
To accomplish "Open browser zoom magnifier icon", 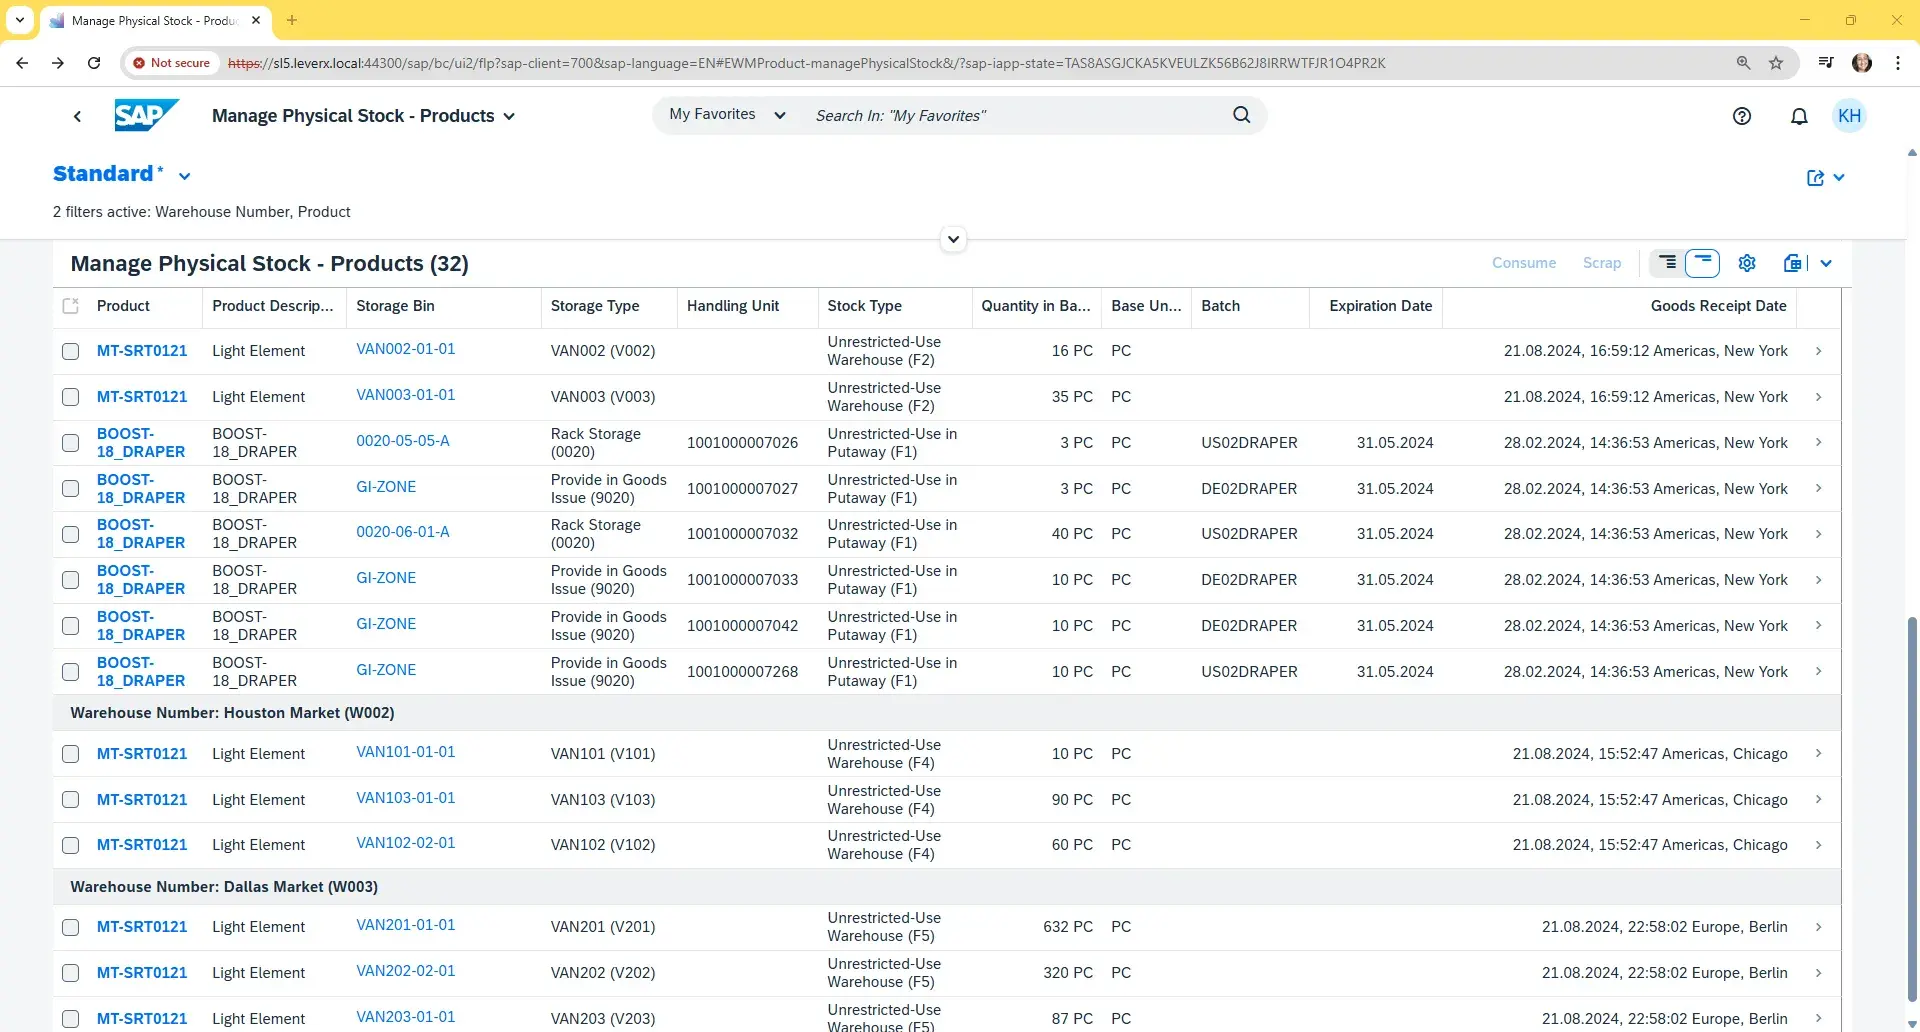I will pyautogui.click(x=1743, y=63).
